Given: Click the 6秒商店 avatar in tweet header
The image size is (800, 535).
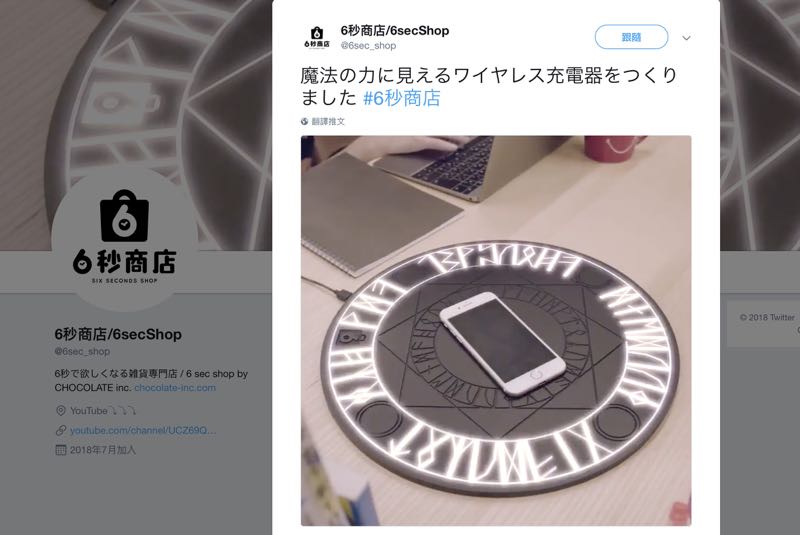Looking at the screenshot, I should pyautogui.click(x=317, y=37).
